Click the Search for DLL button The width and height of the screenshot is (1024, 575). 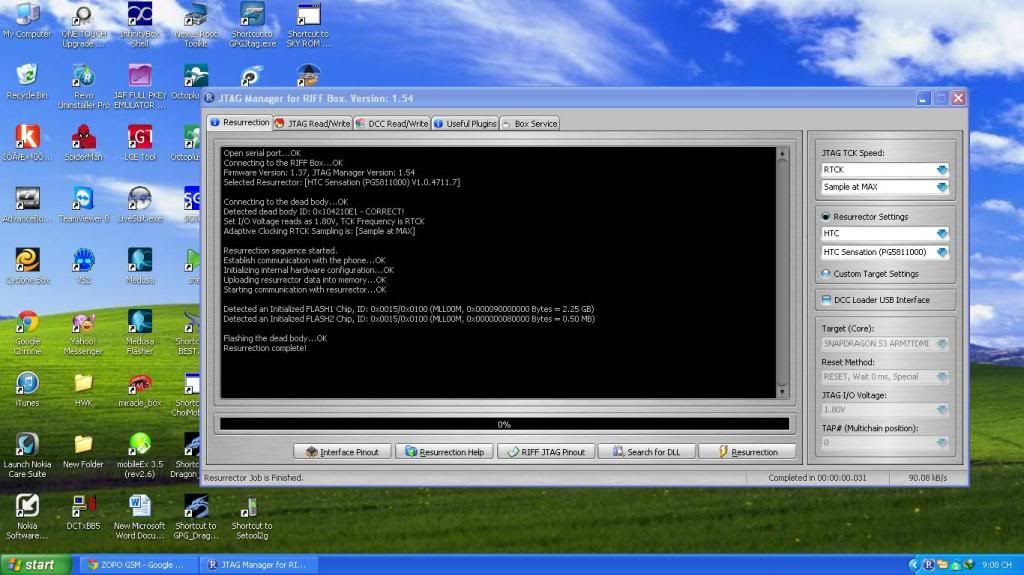click(647, 452)
